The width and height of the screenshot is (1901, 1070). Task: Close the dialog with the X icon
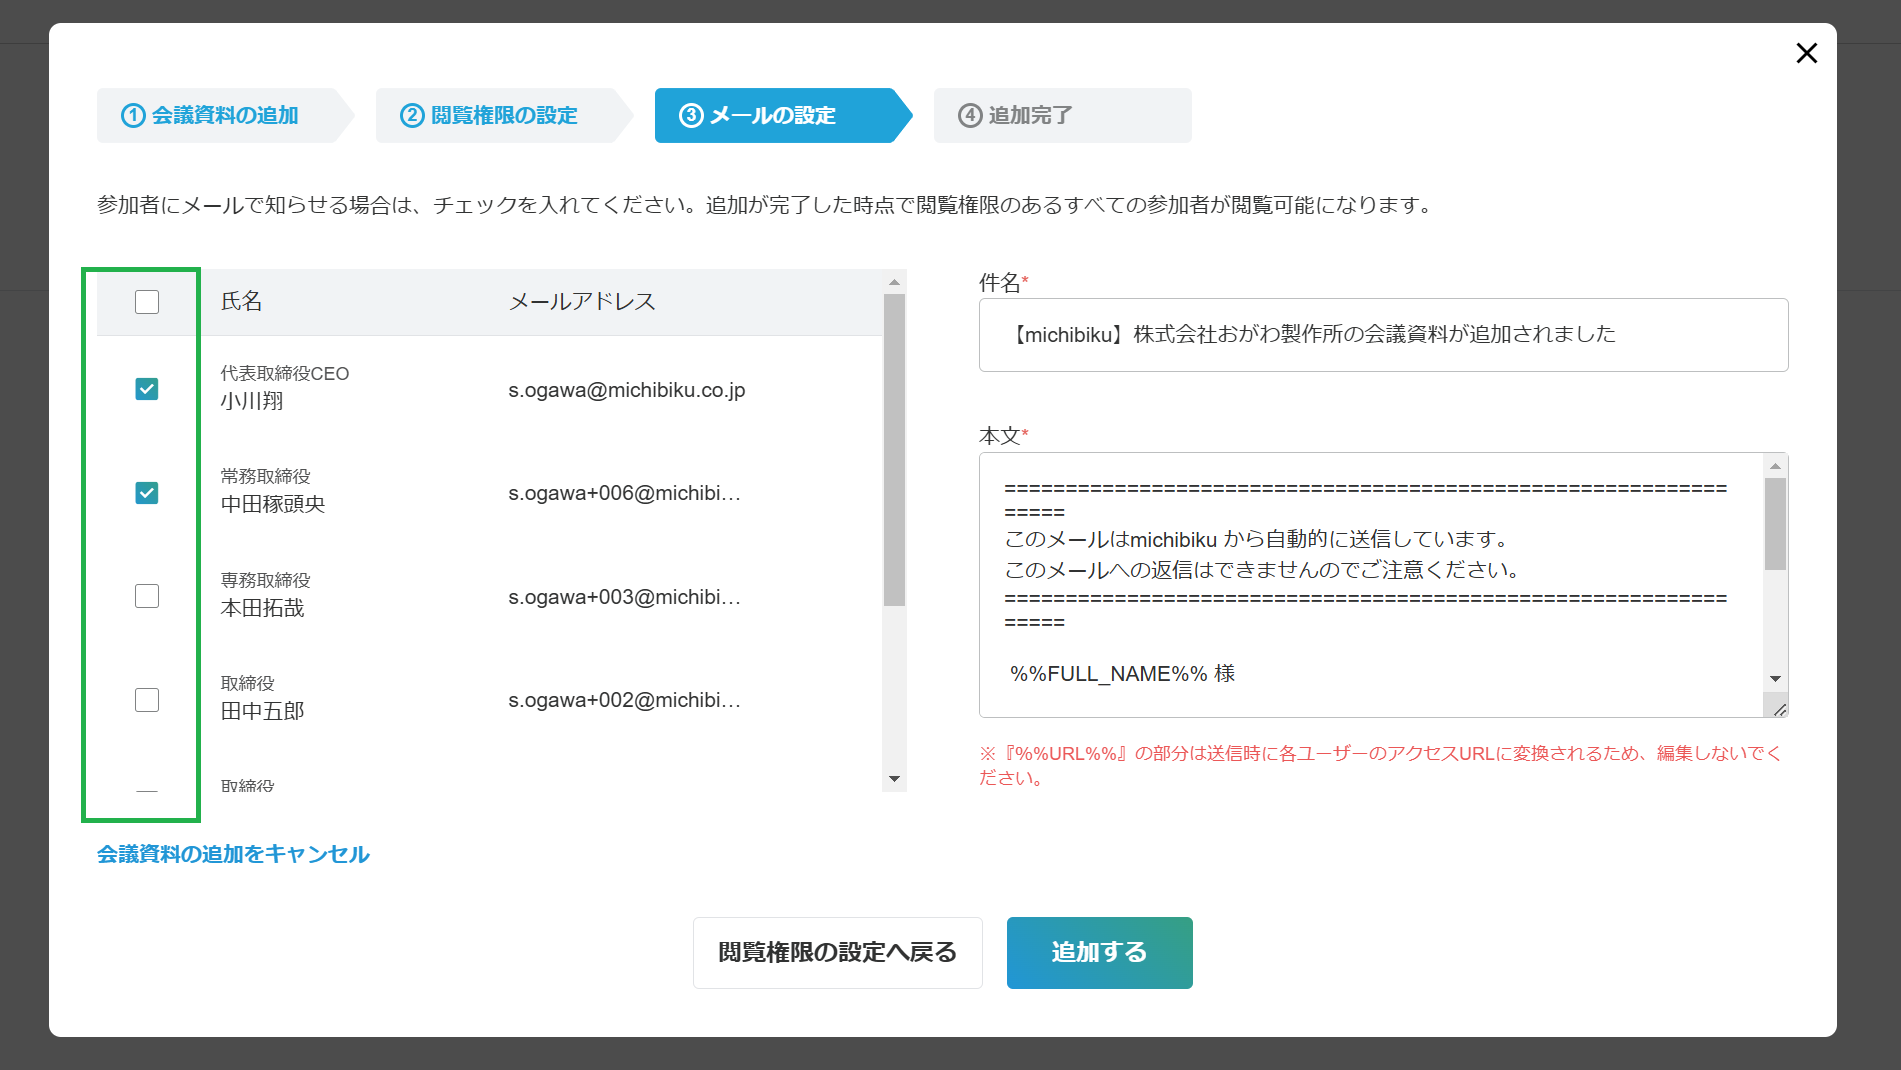1806,53
